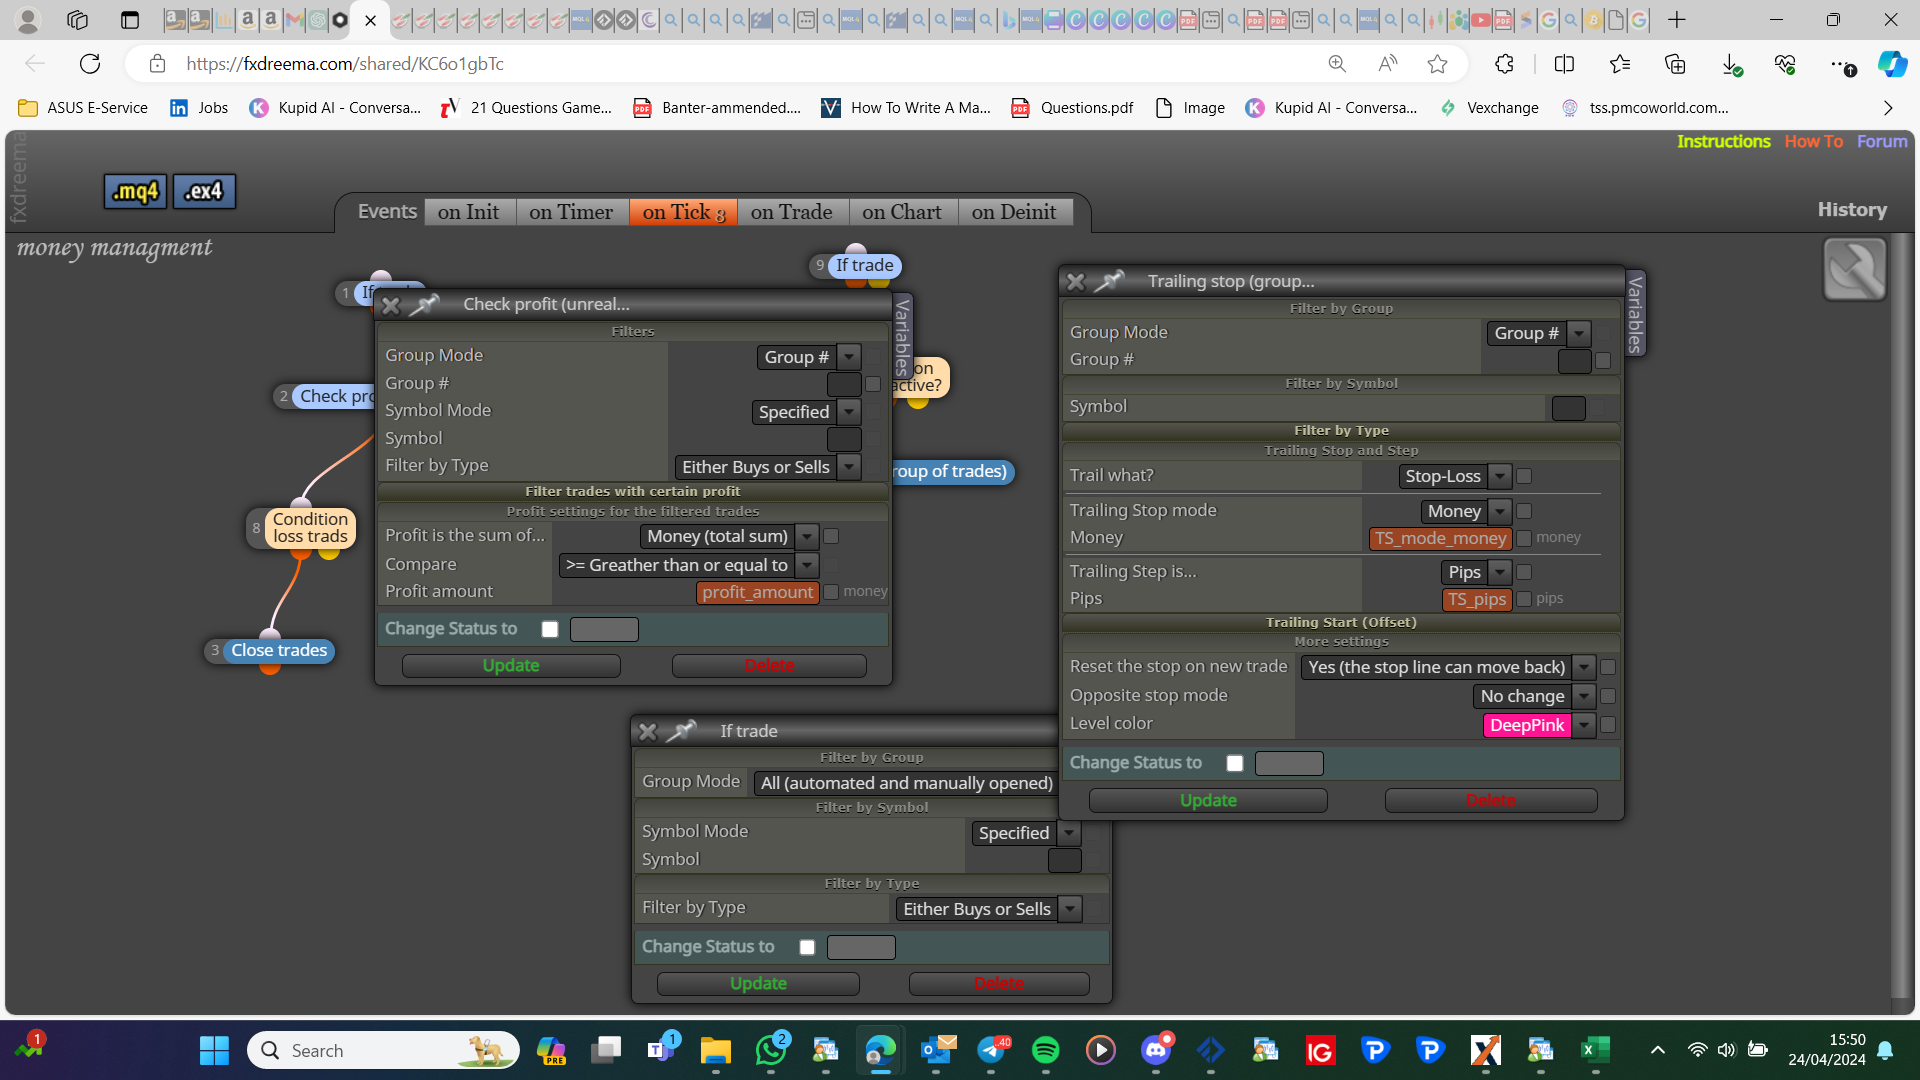Viewport: 1920px width, 1080px height.
Task: Toggle Change Status checkbox in Check profit
Action: click(550, 629)
